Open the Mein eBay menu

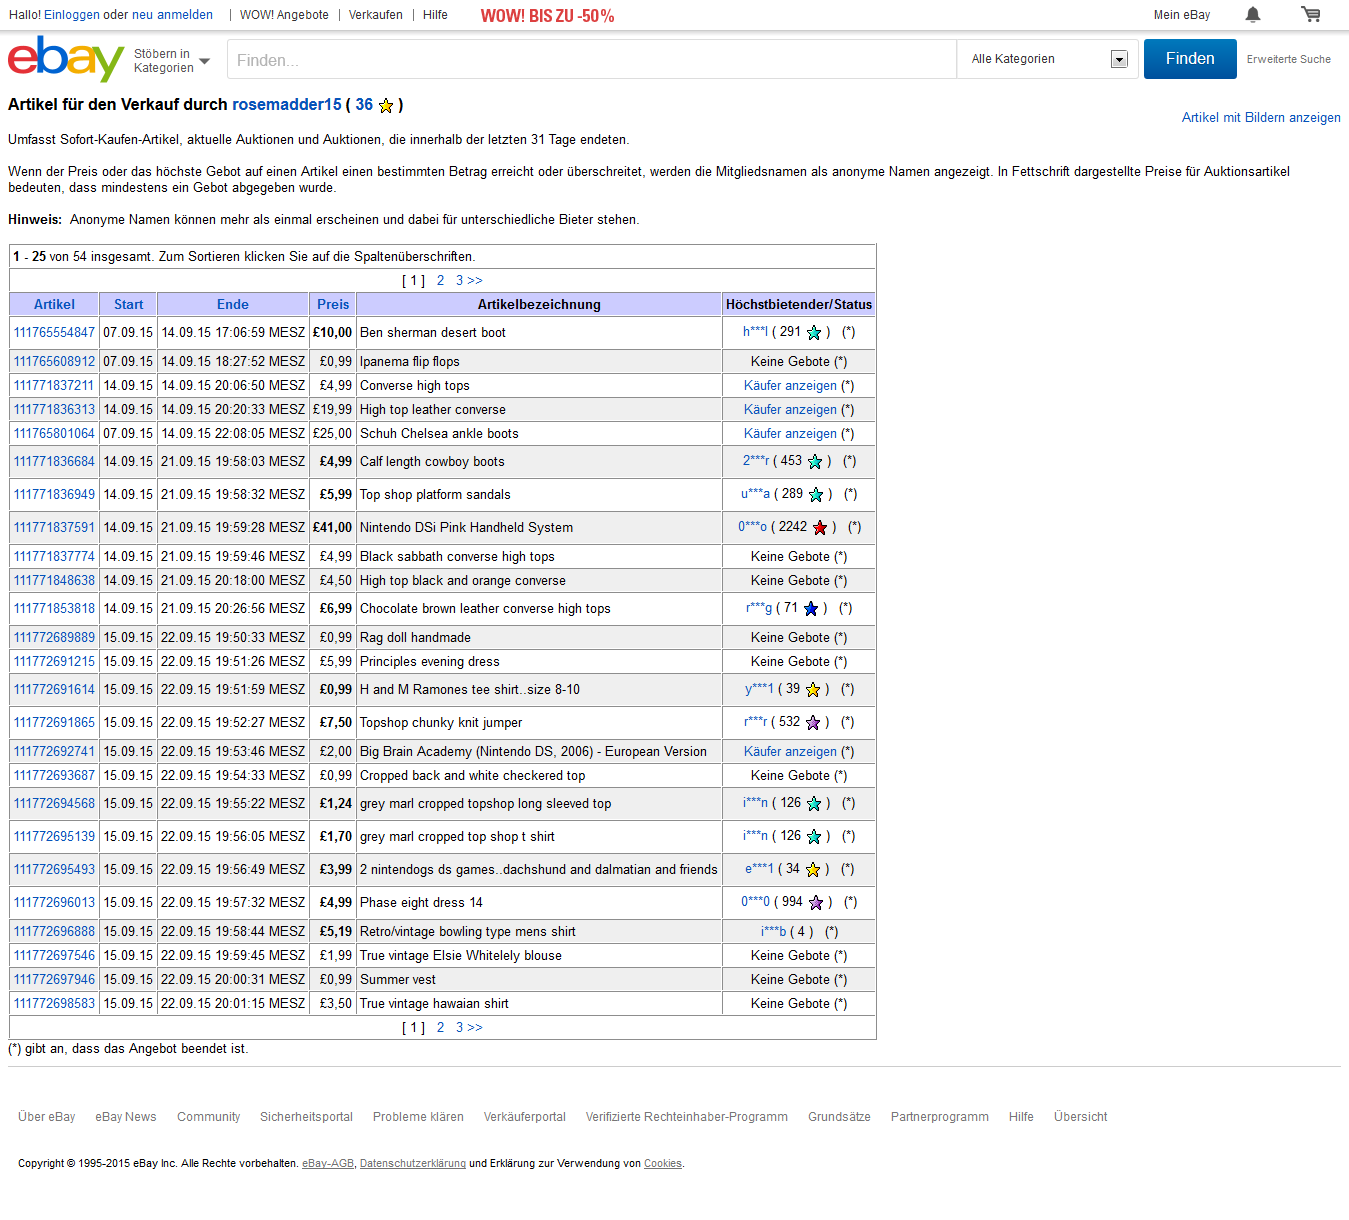pyautogui.click(x=1181, y=15)
